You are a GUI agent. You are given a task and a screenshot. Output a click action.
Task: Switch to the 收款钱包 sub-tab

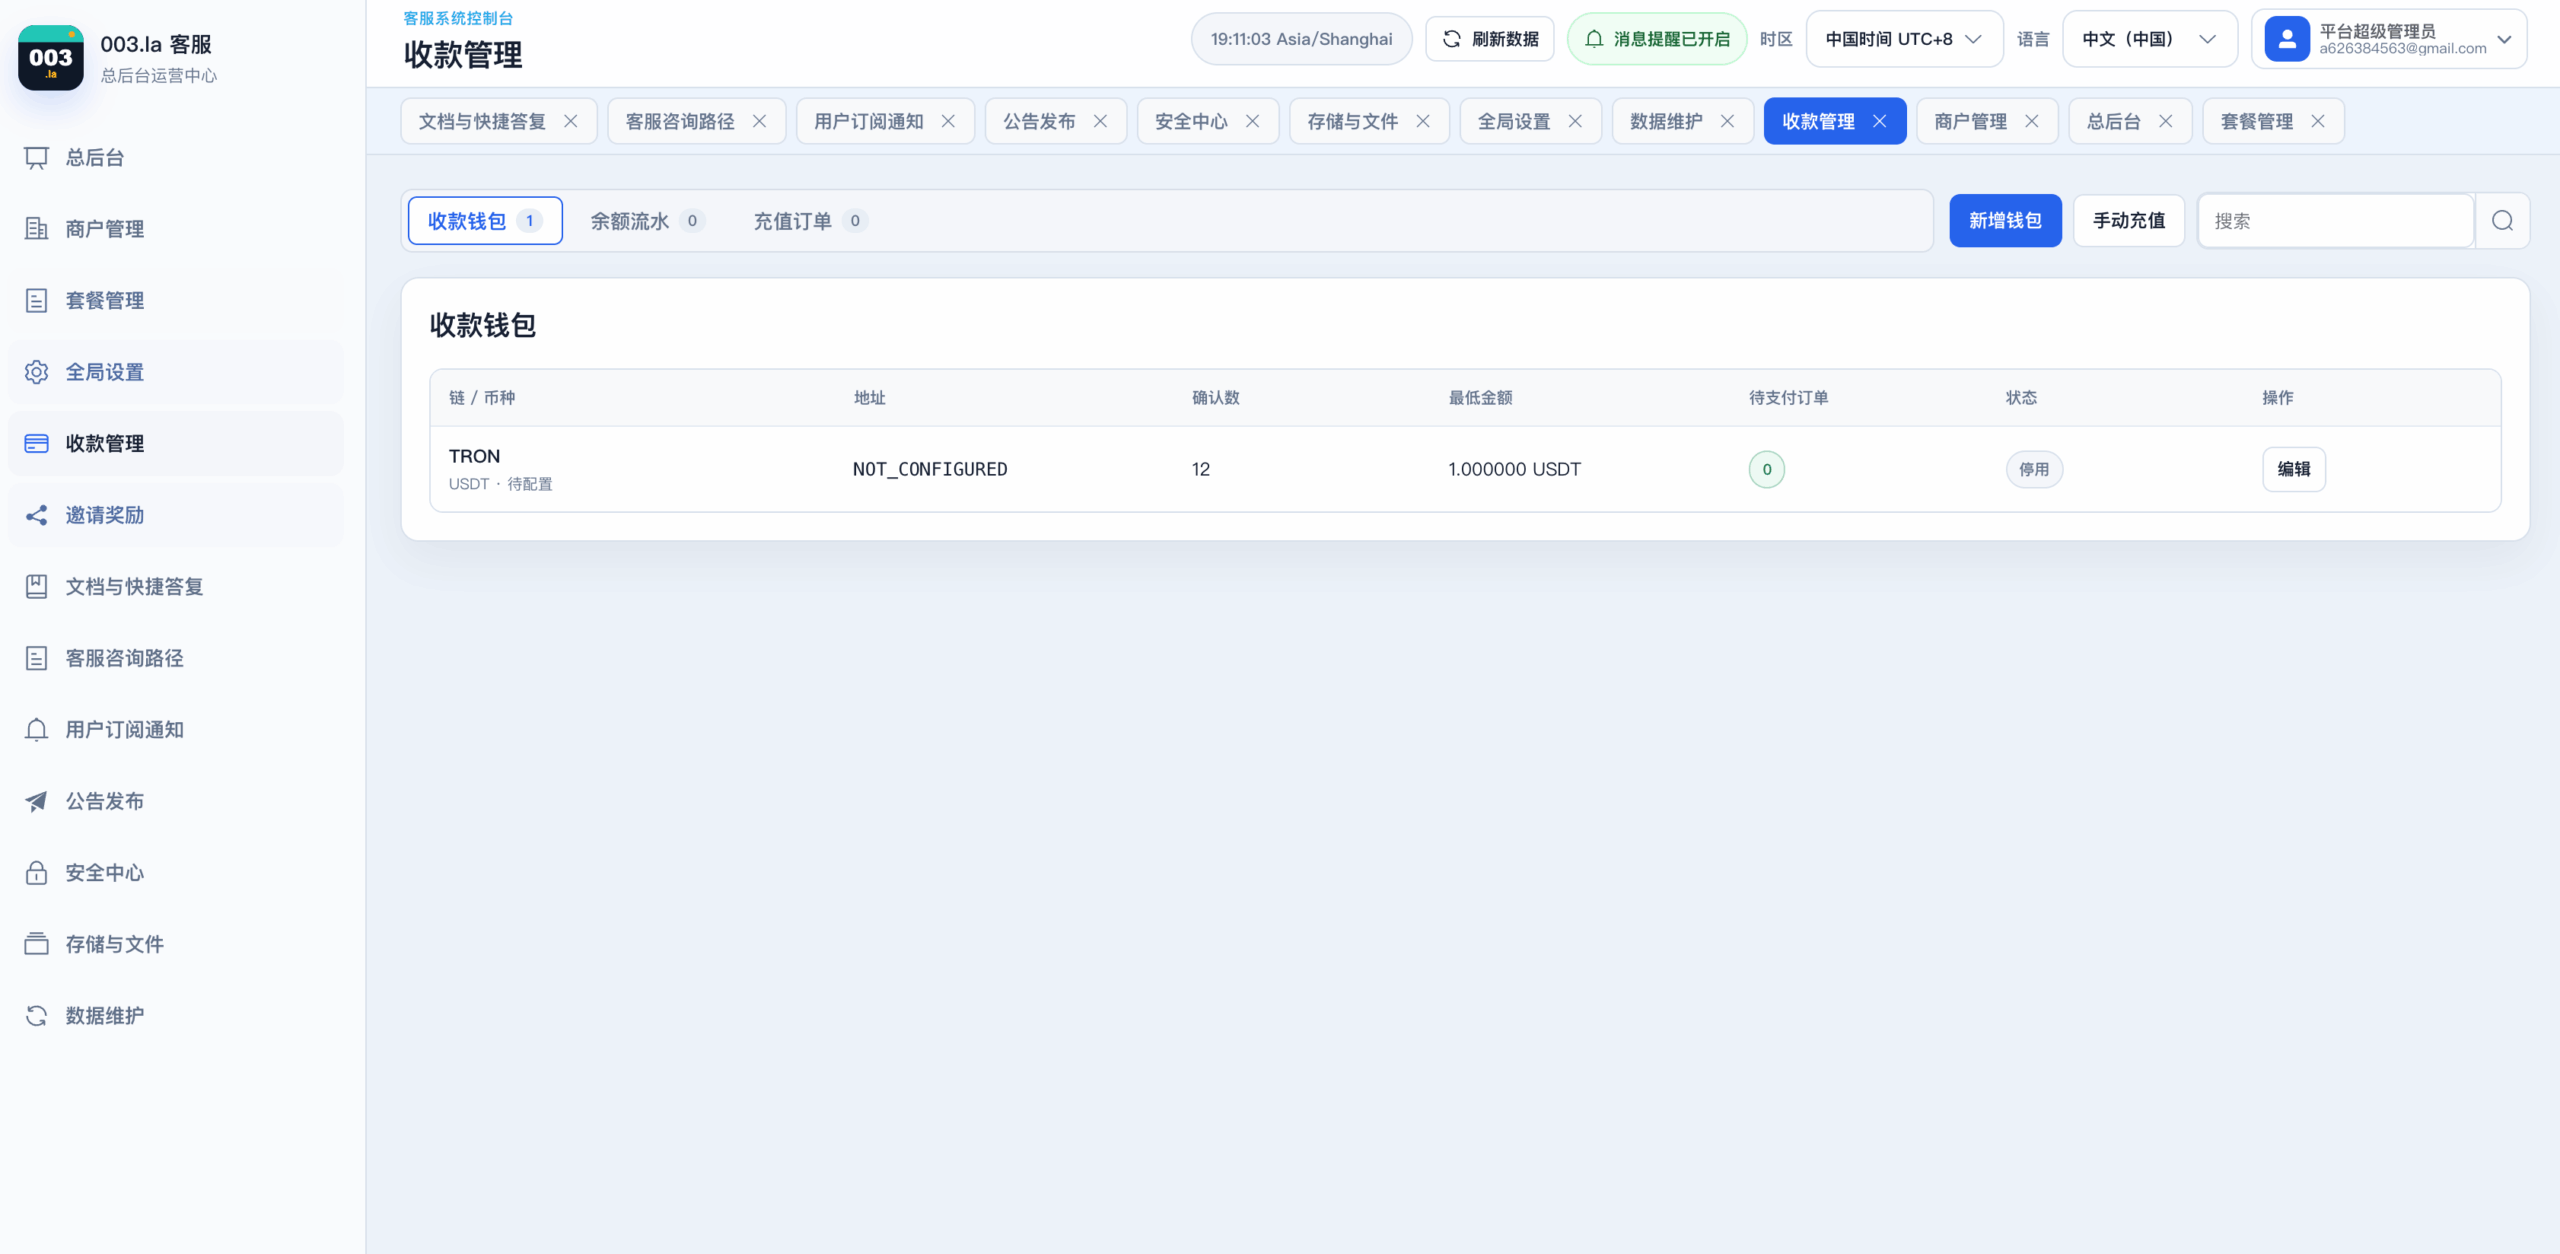point(485,221)
